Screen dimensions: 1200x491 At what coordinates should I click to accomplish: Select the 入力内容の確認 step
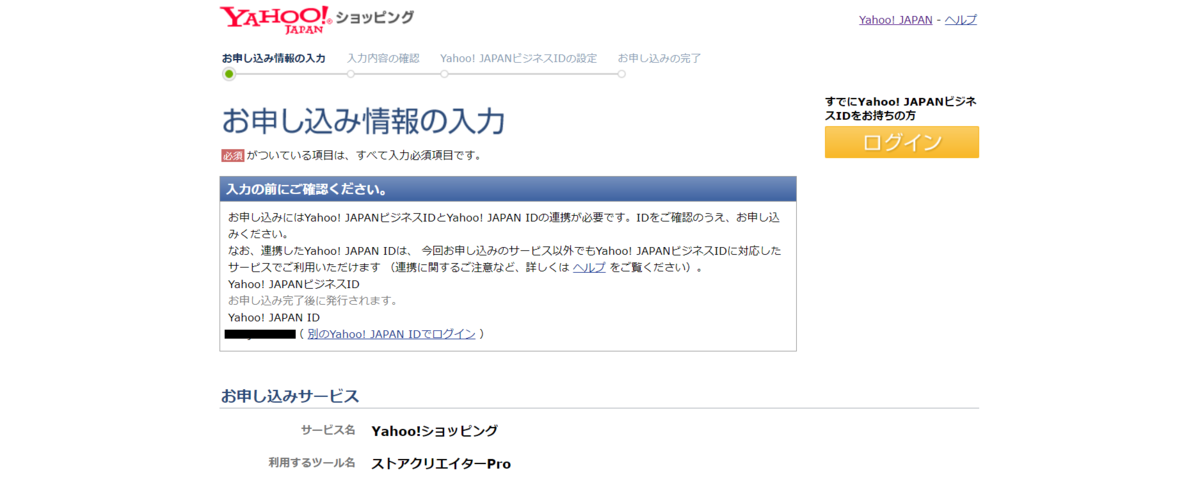coord(383,58)
